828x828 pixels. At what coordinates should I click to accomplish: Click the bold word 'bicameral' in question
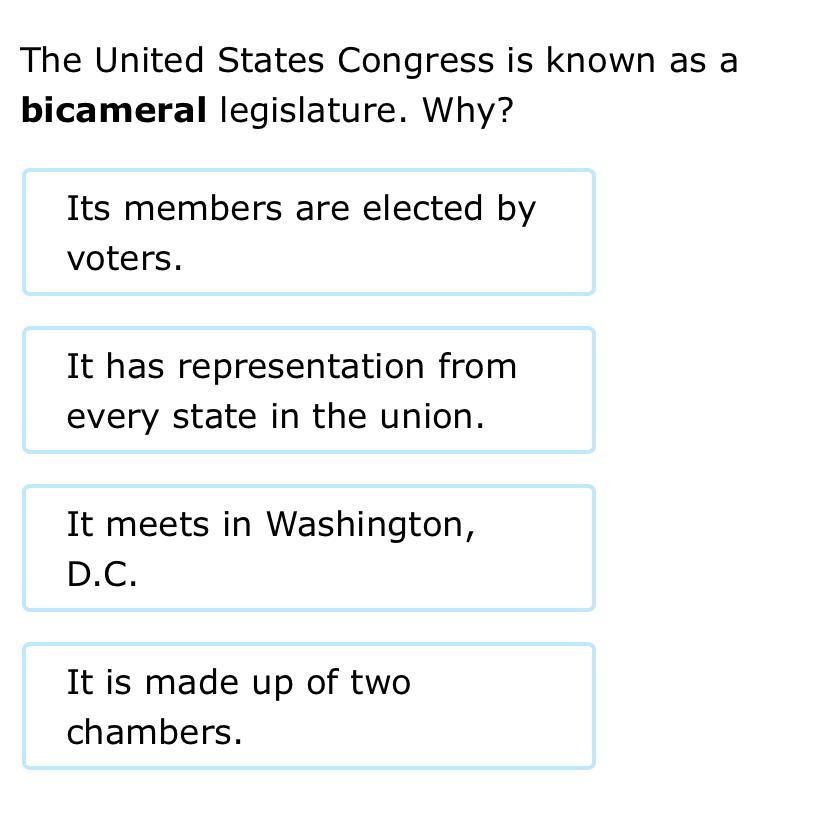tap(114, 110)
